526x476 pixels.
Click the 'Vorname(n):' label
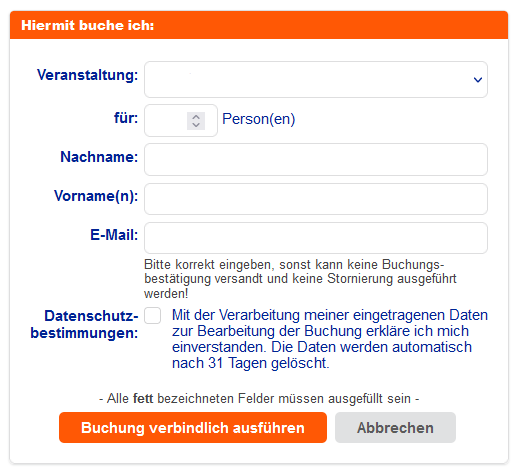coord(96,196)
